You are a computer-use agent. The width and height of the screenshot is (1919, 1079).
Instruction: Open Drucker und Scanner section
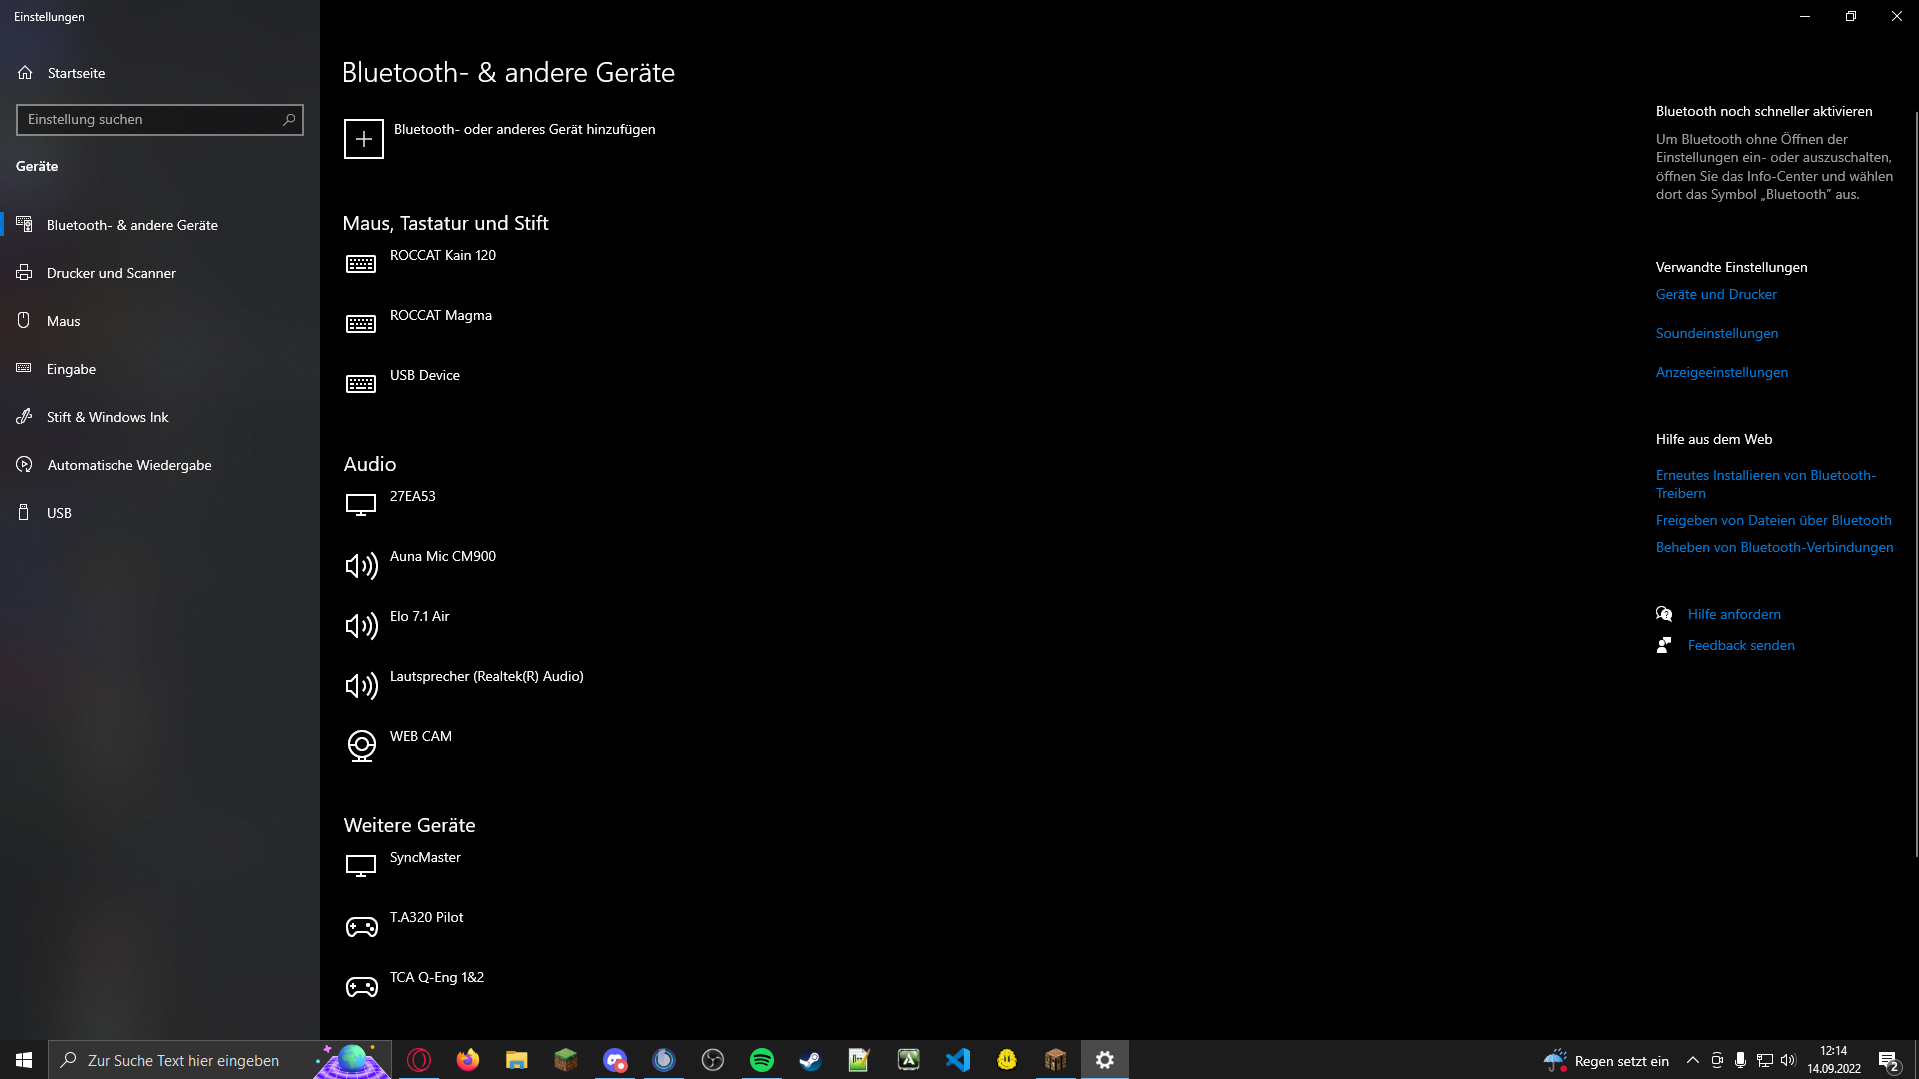160,273
